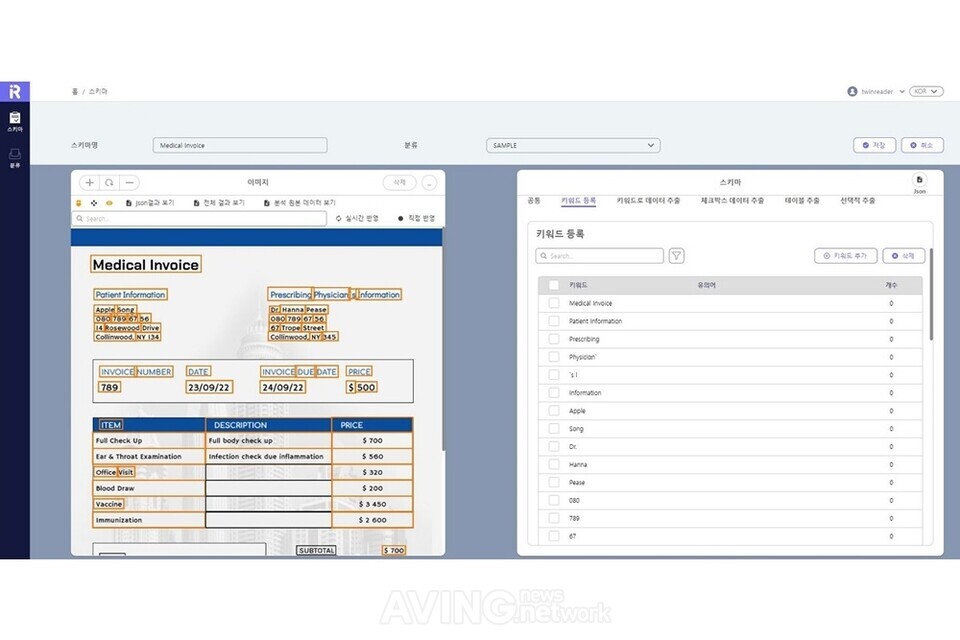The width and height of the screenshot is (960, 640).
Task: Click the rotate image icon
Action: 109,183
